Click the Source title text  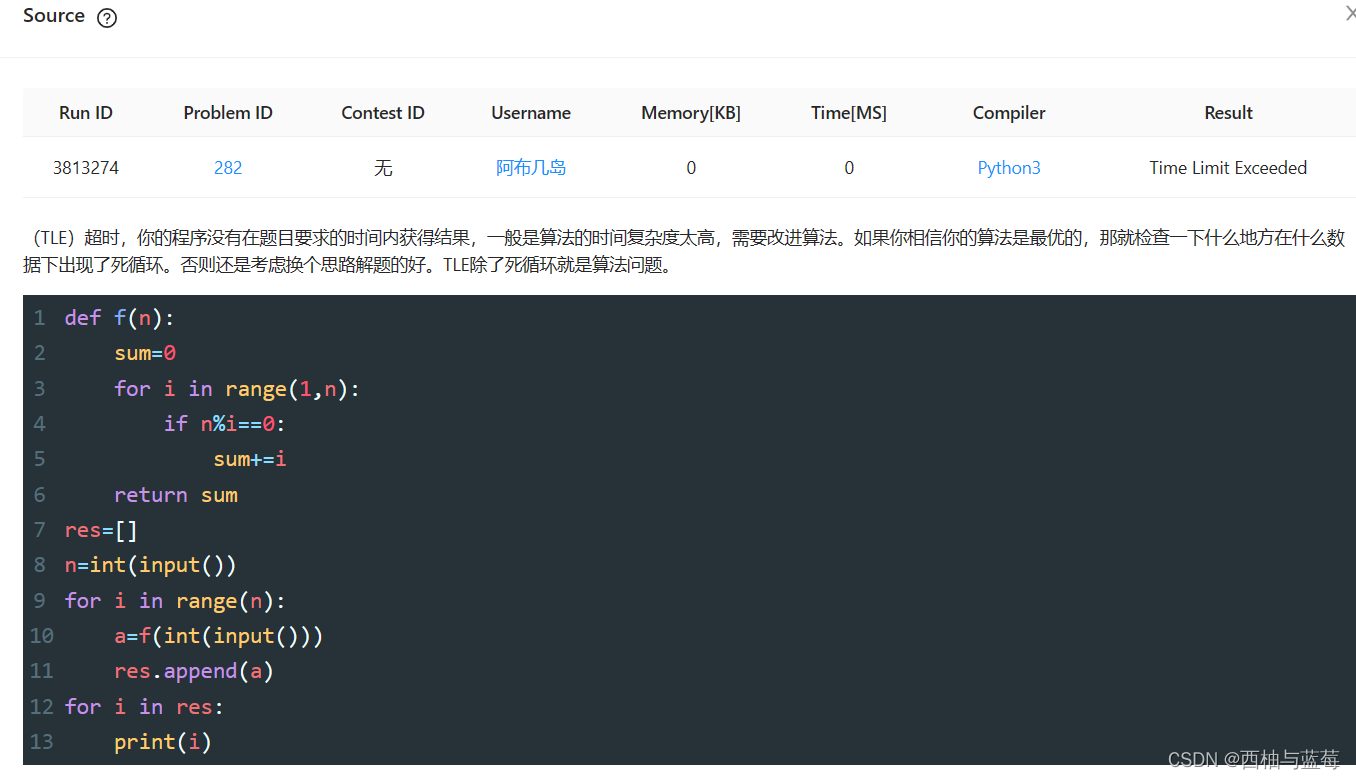tap(54, 16)
